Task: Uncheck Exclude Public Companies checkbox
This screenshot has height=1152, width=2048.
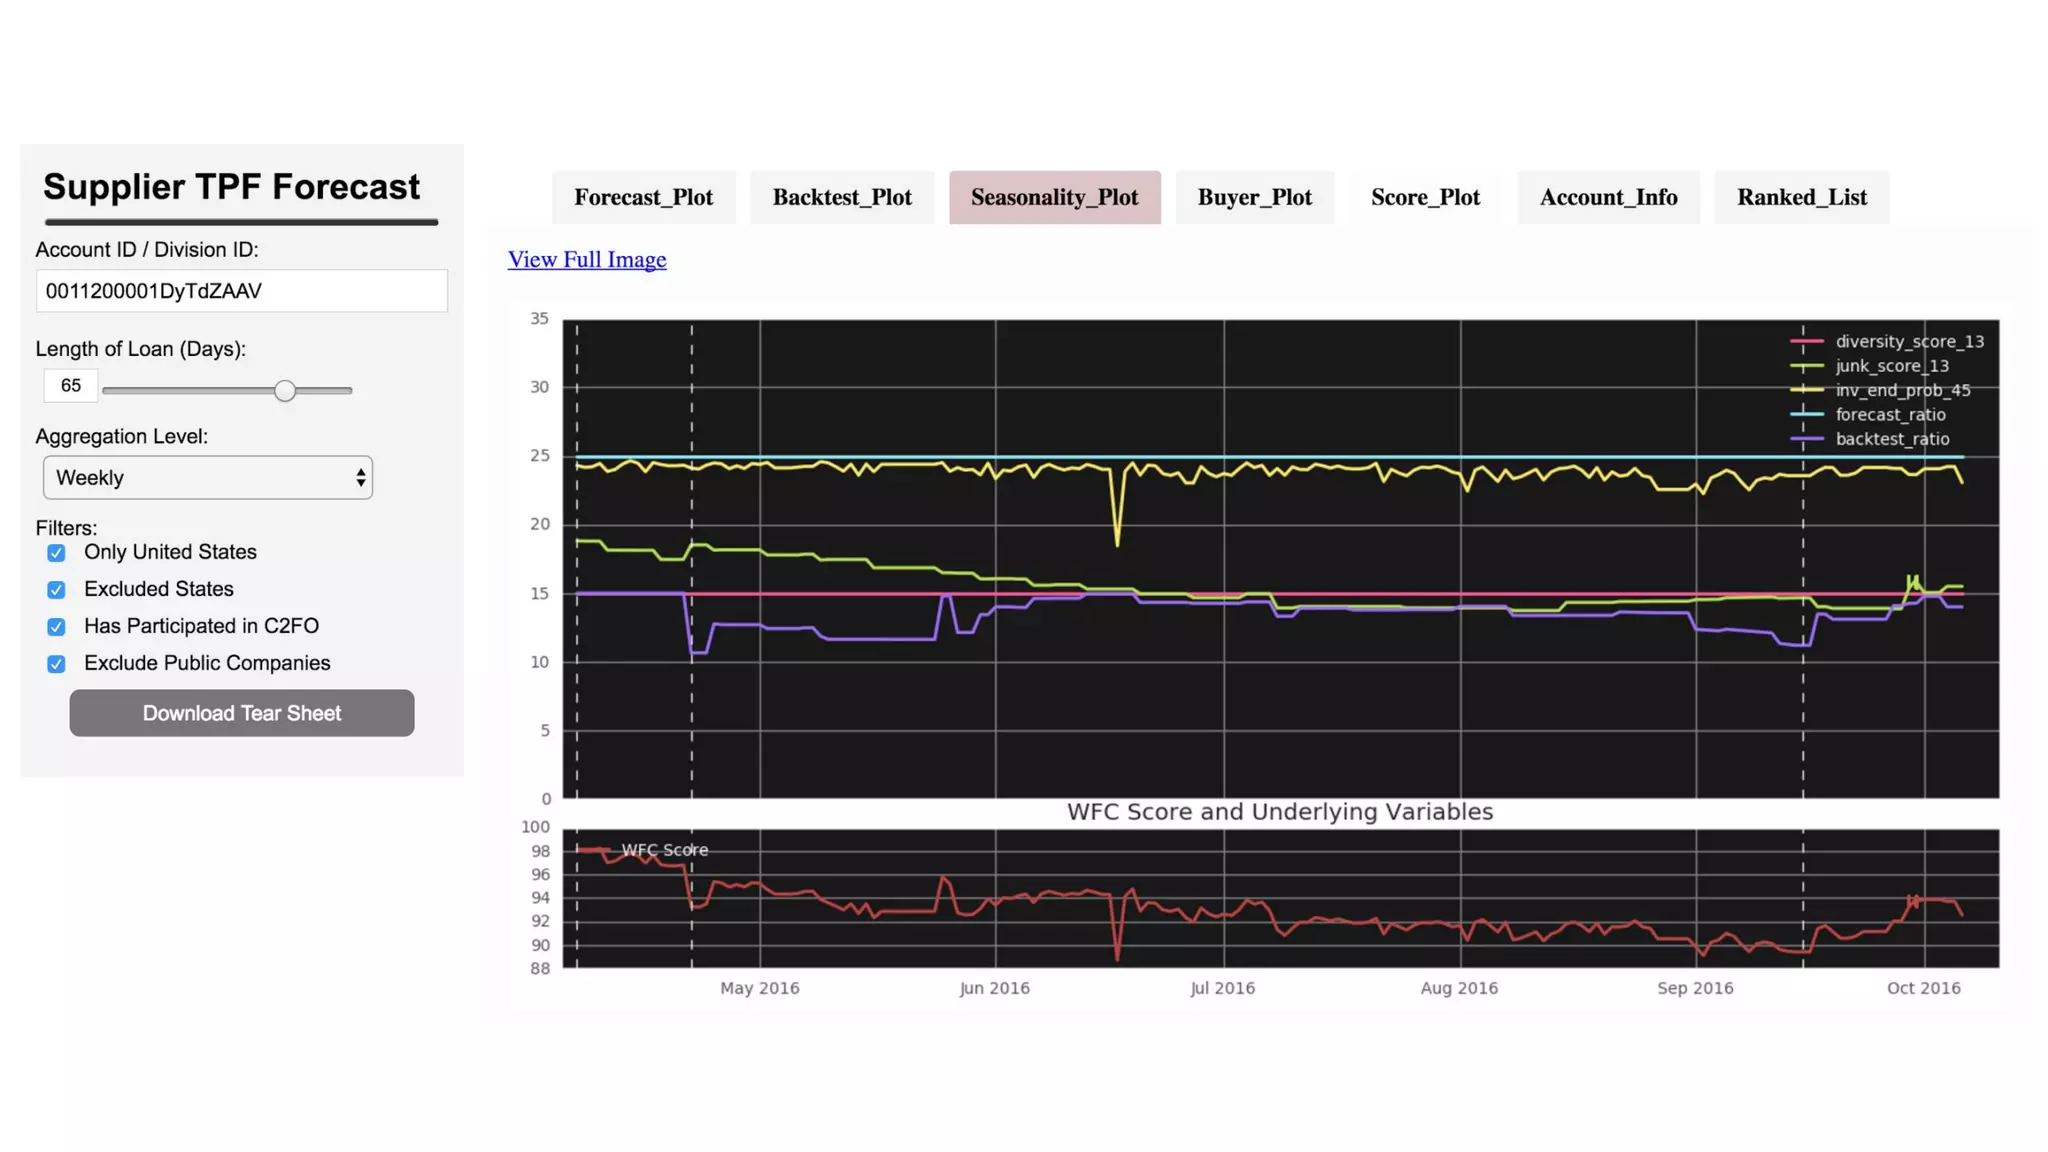Action: click(x=57, y=664)
